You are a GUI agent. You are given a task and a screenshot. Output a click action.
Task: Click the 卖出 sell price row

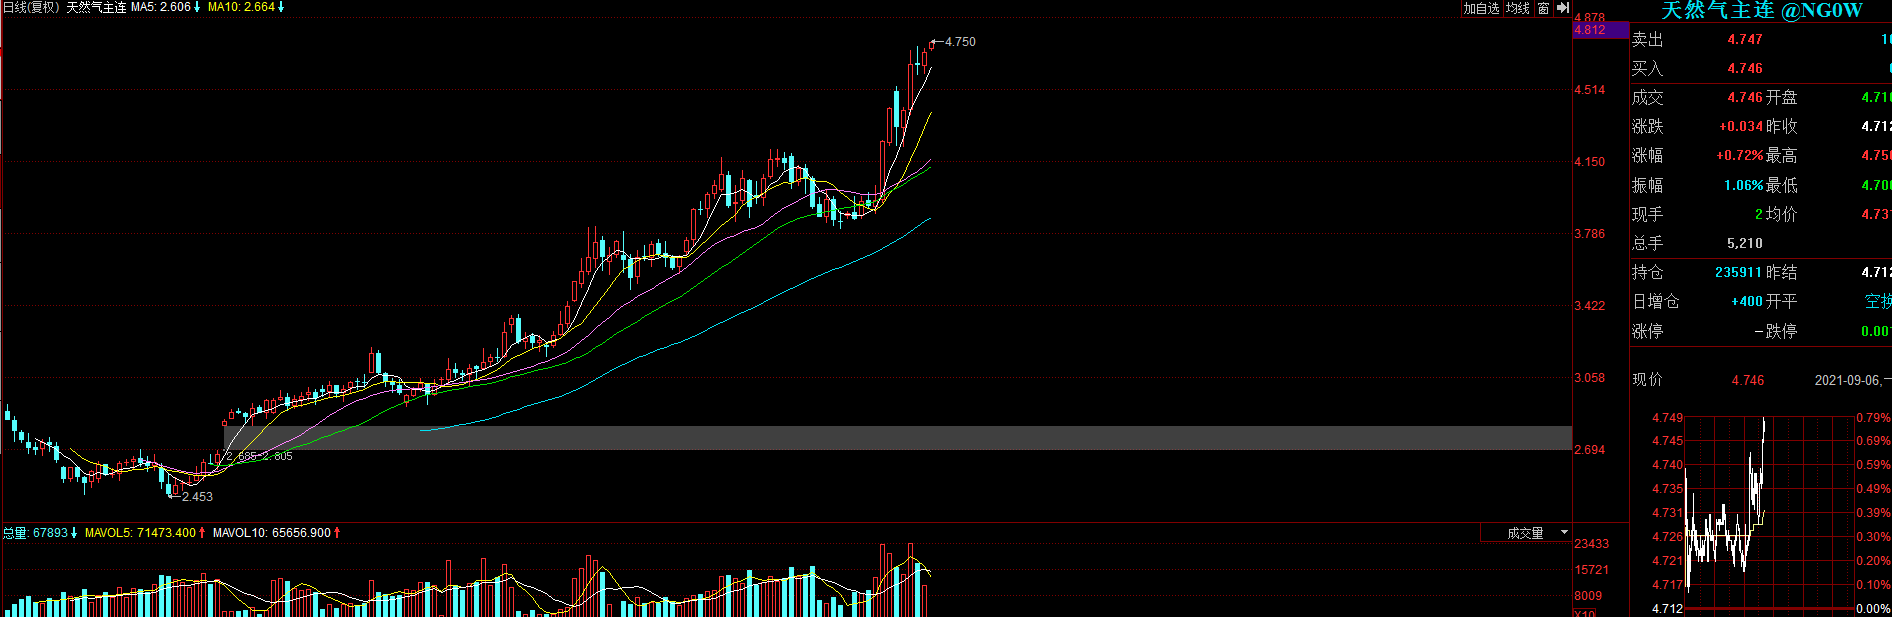[1761, 39]
